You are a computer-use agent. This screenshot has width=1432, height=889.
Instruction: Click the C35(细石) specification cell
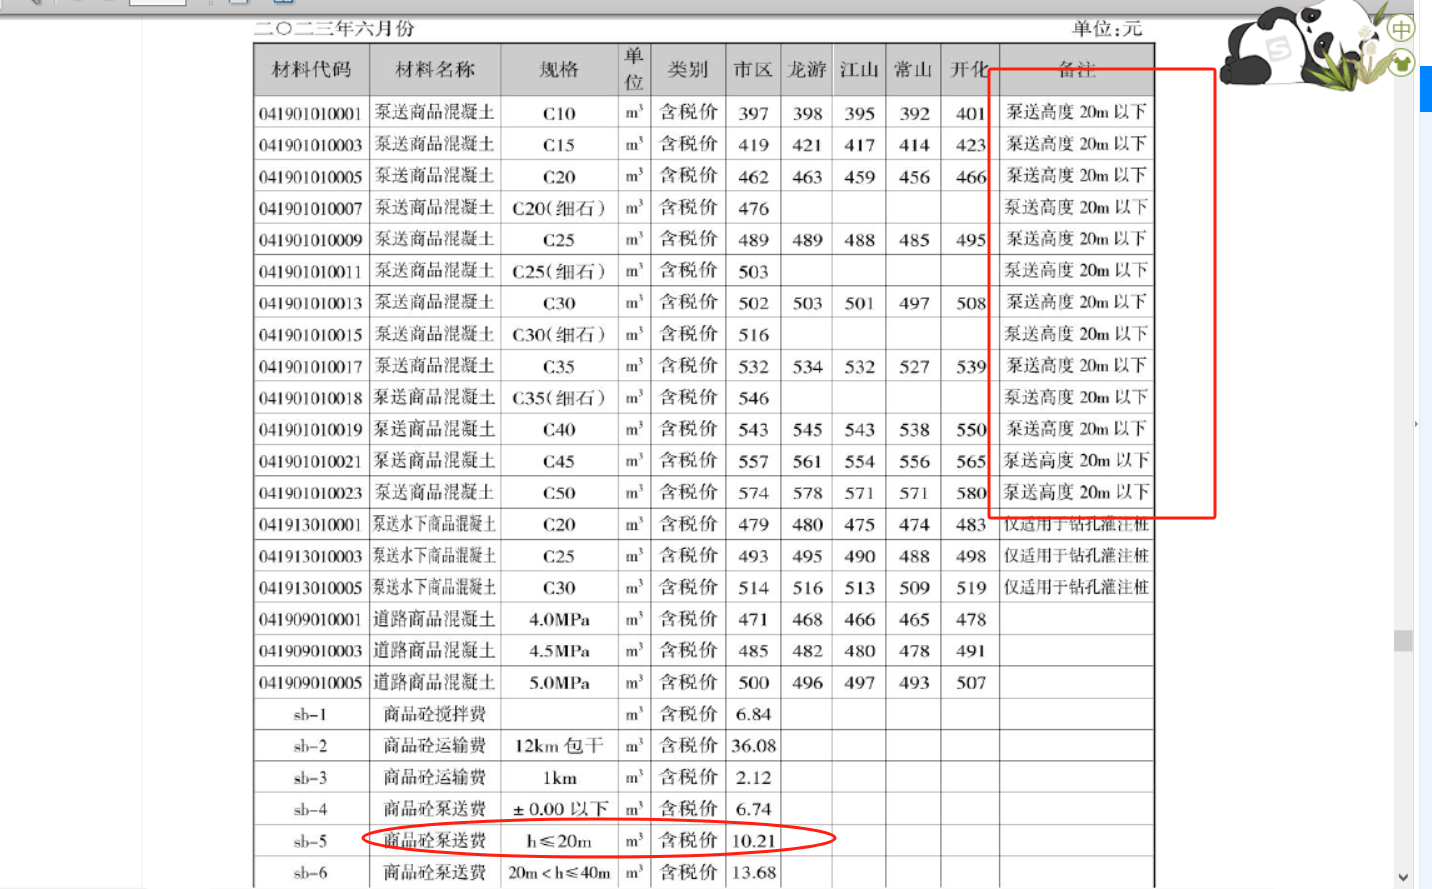pos(559,398)
